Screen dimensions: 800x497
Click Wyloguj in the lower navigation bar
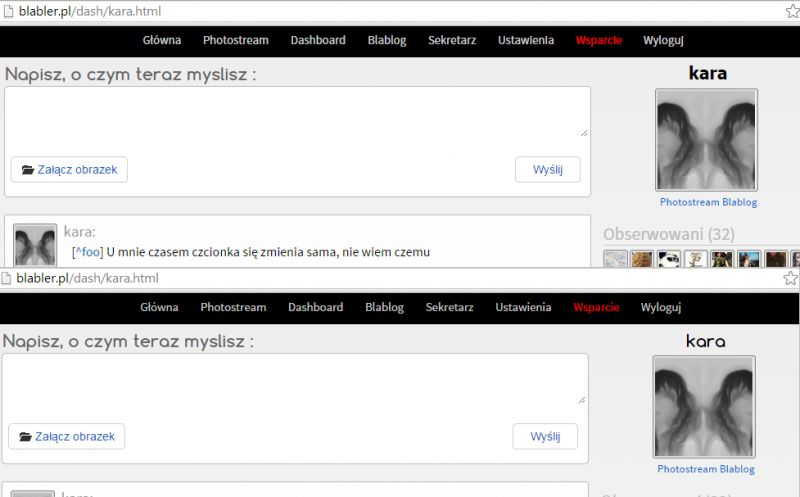click(661, 307)
